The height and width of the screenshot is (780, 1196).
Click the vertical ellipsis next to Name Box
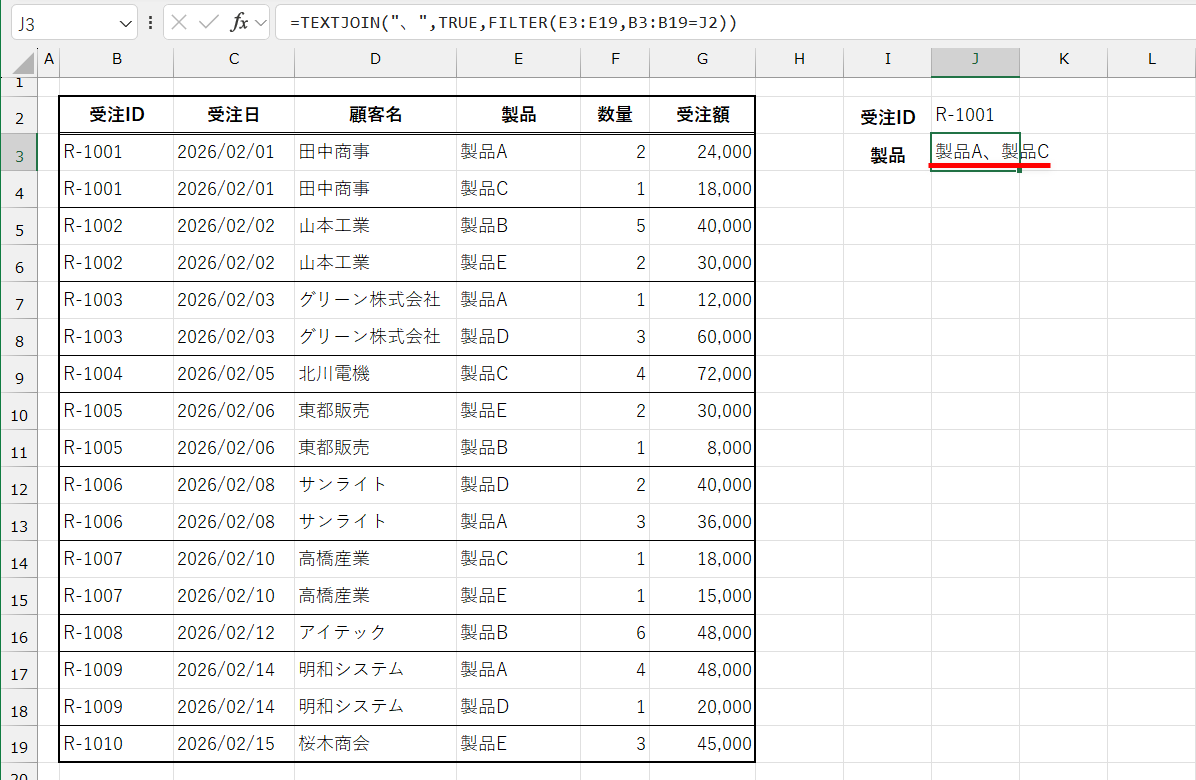(150, 22)
